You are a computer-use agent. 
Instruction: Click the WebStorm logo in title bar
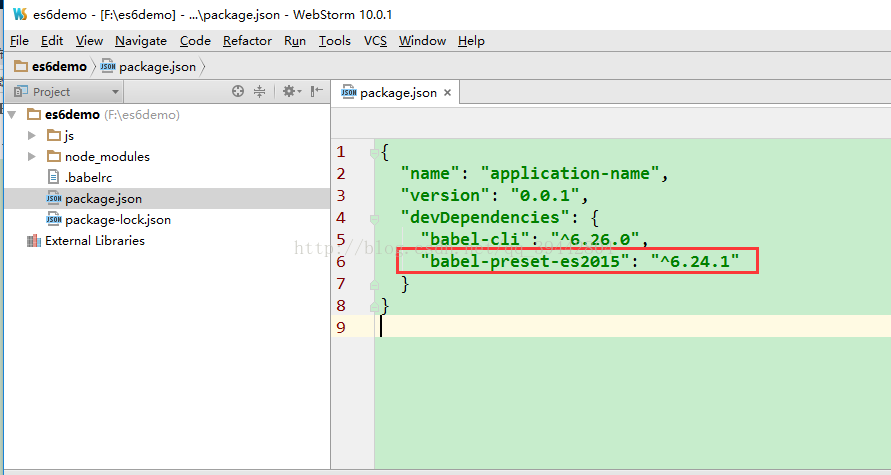coord(20,14)
